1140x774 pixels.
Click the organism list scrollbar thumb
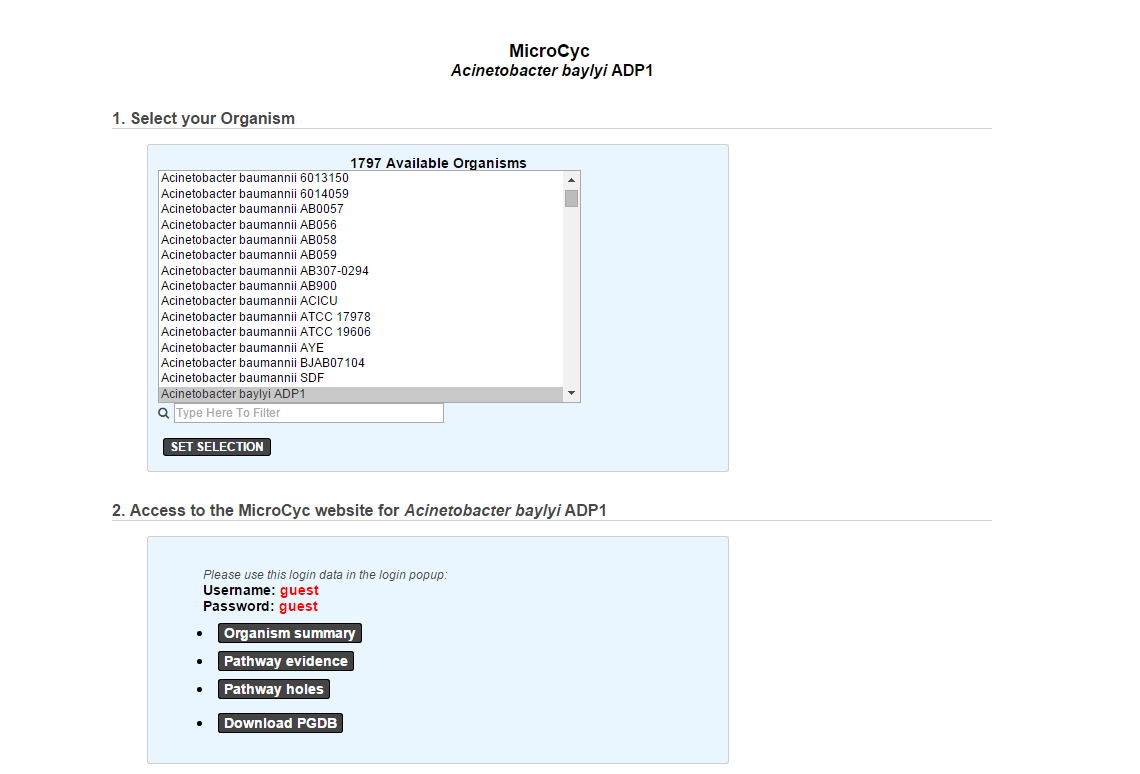pyautogui.click(x=571, y=198)
